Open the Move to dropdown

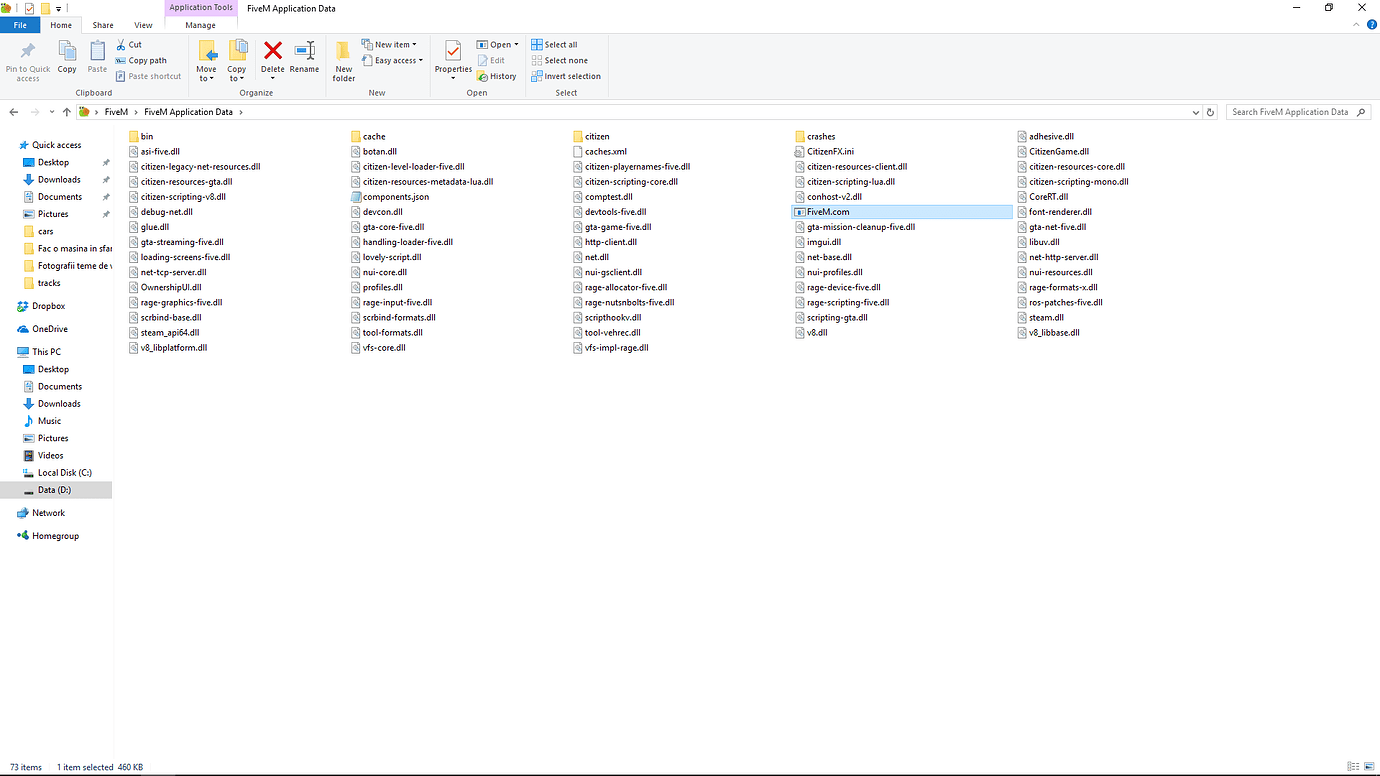click(x=207, y=60)
